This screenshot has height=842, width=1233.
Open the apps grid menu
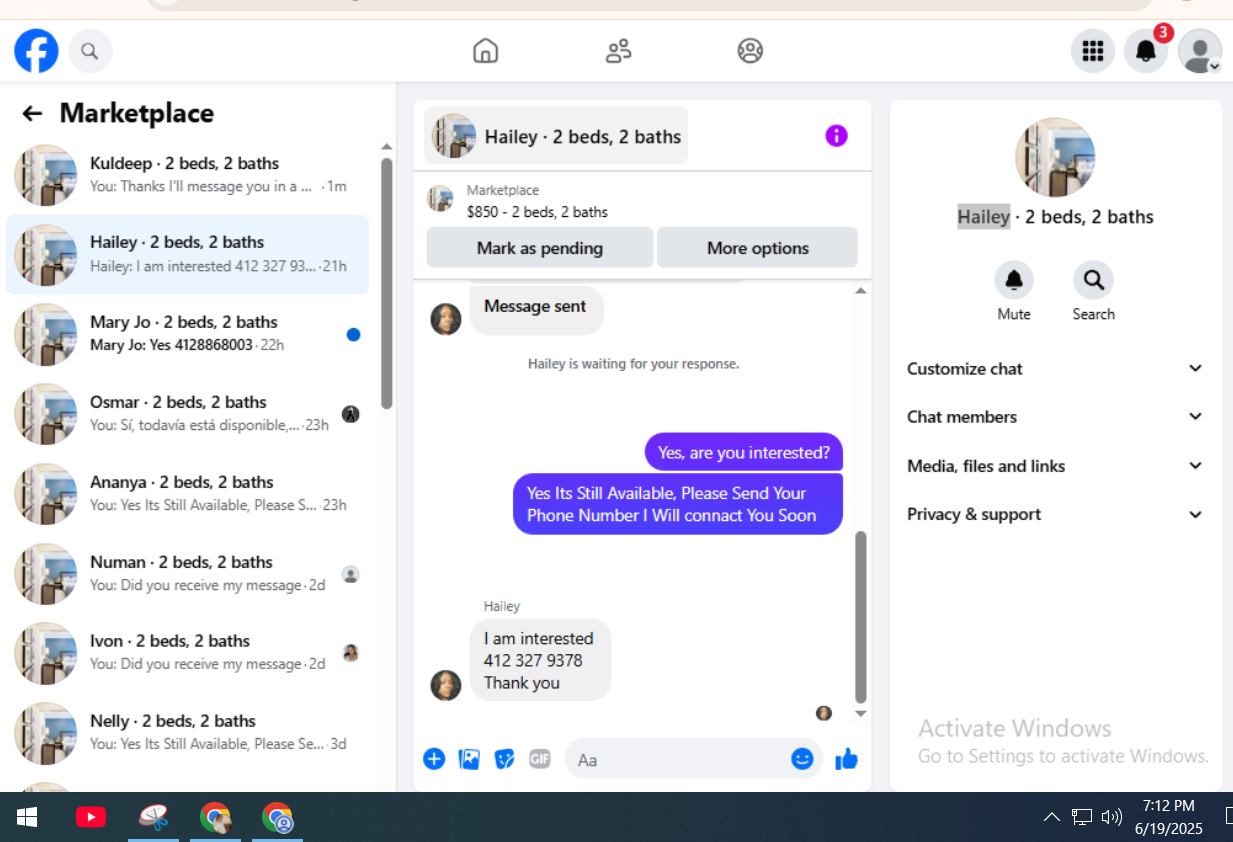pyautogui.click(x=1093, y=51)
